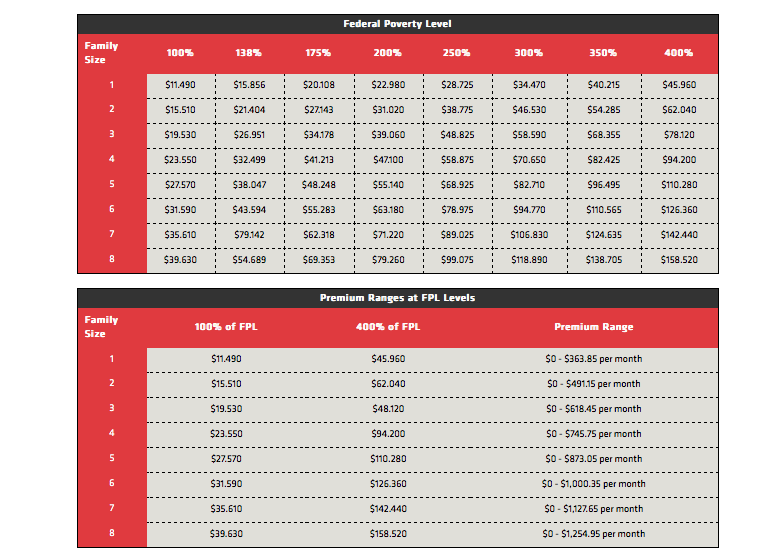The image size is (781, 557).
Task: Select the $79.142 value
Action: [249, 235]
